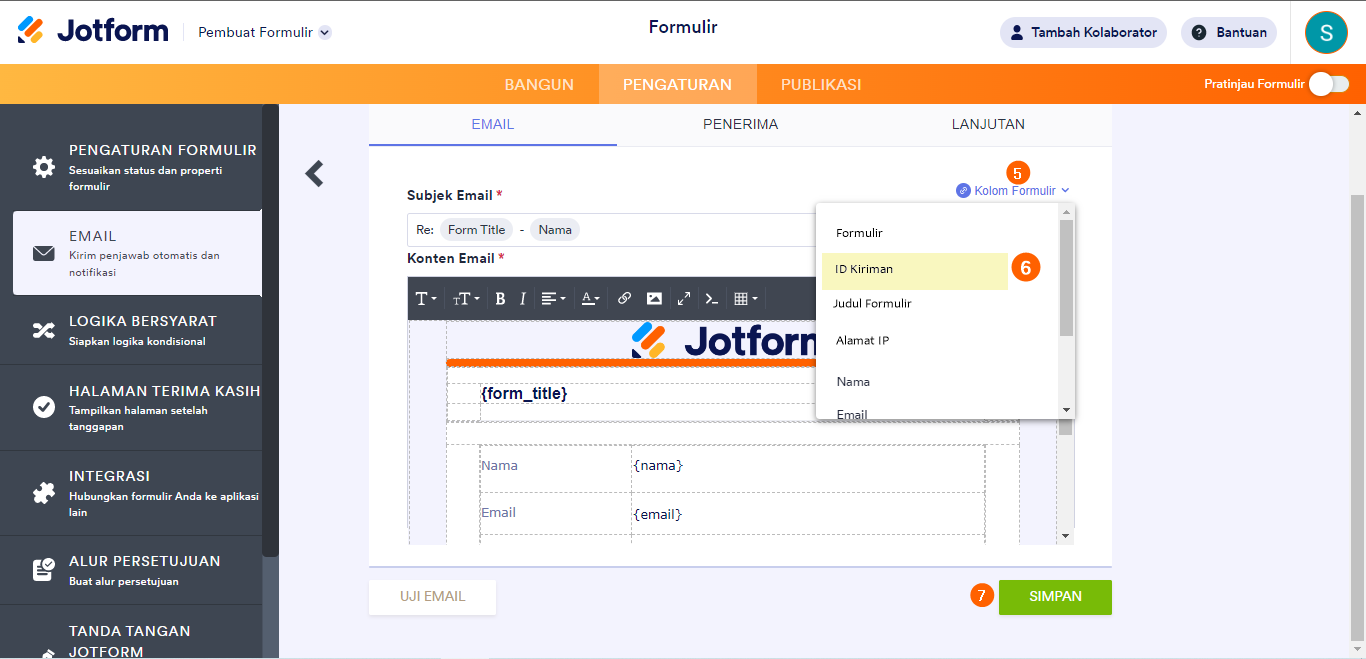Click the {form_title} placeholder text

point(524,393)
